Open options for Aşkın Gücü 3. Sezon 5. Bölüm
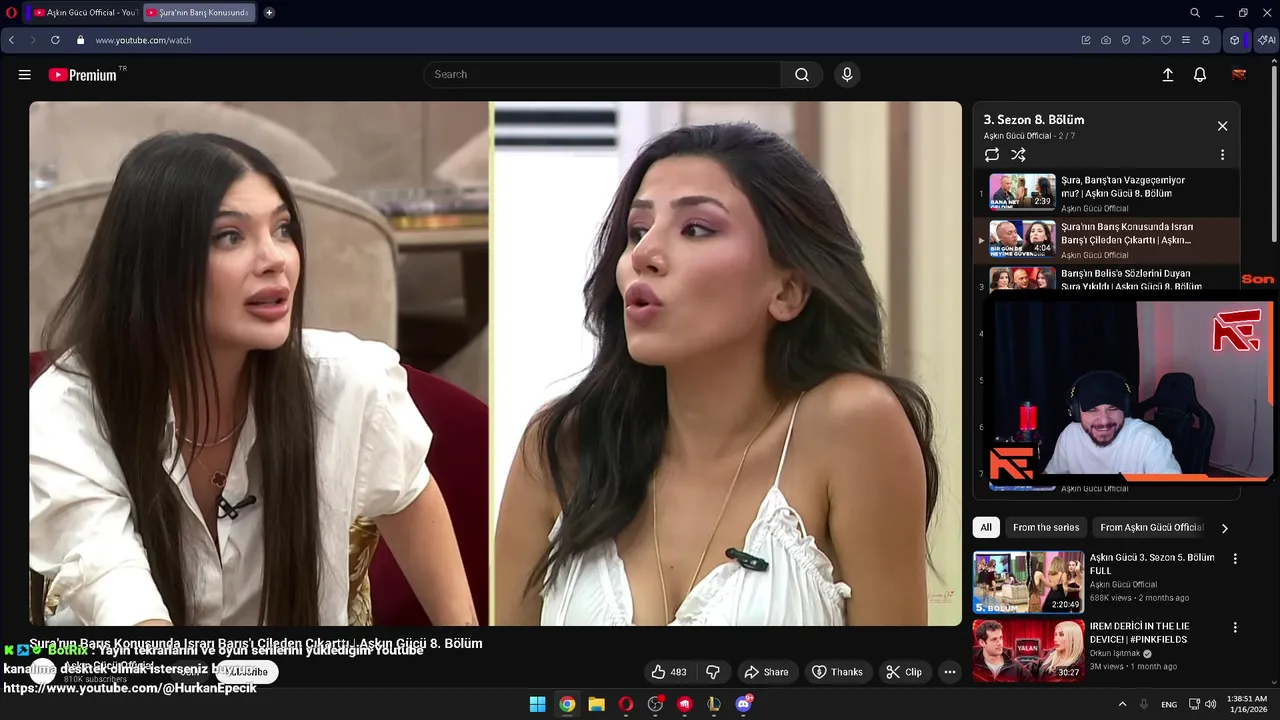This screenshot has width=1280, height=720. pyautogui.click(x=1235, y=559)
